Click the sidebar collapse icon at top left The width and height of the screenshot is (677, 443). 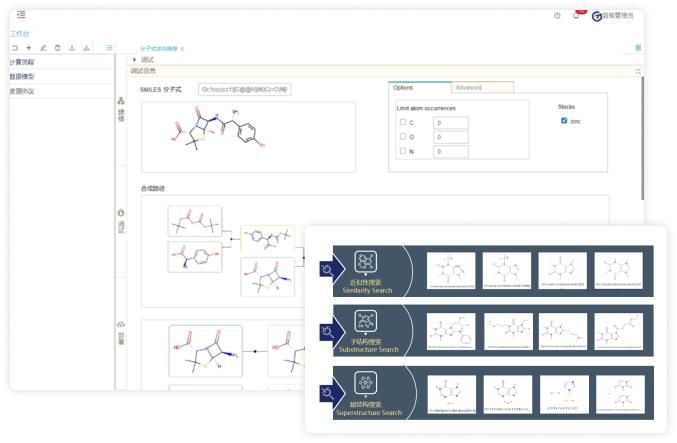pos(21,14)
